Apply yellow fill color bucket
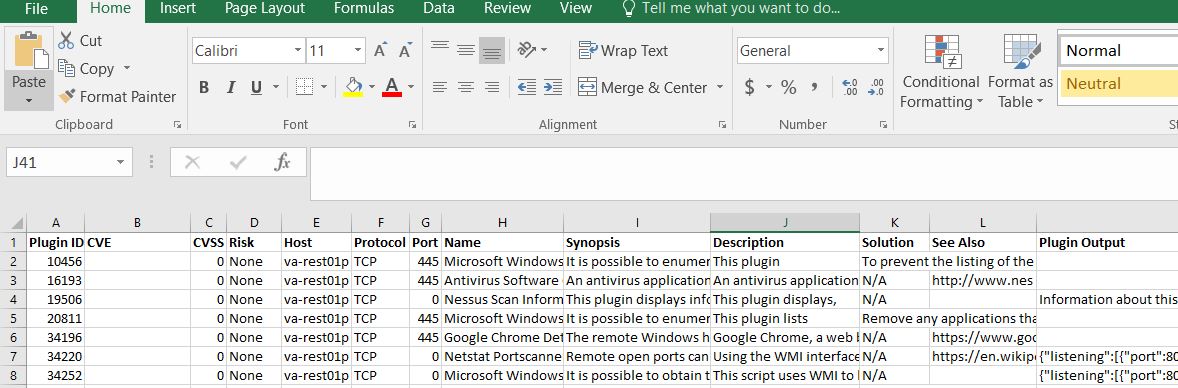 click(353, 87)
